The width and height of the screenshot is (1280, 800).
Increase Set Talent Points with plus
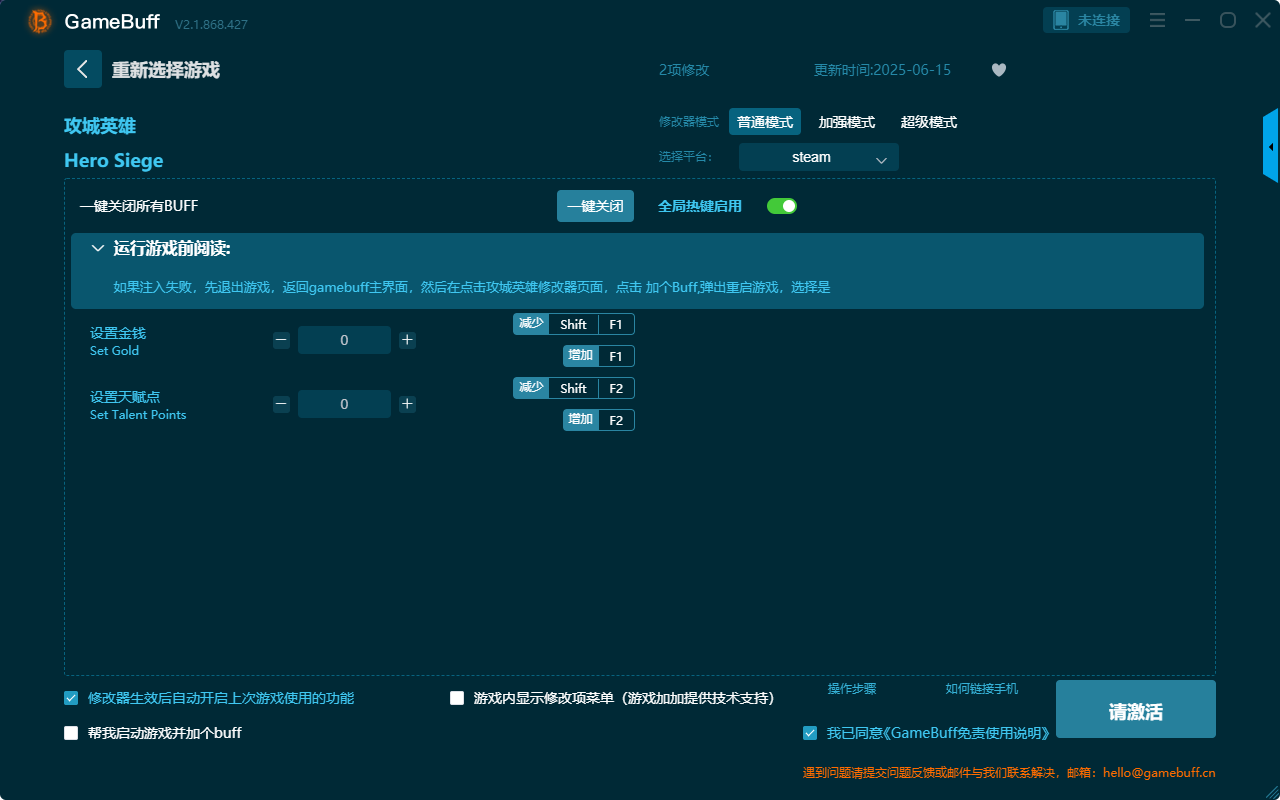(x=407, y=404)
